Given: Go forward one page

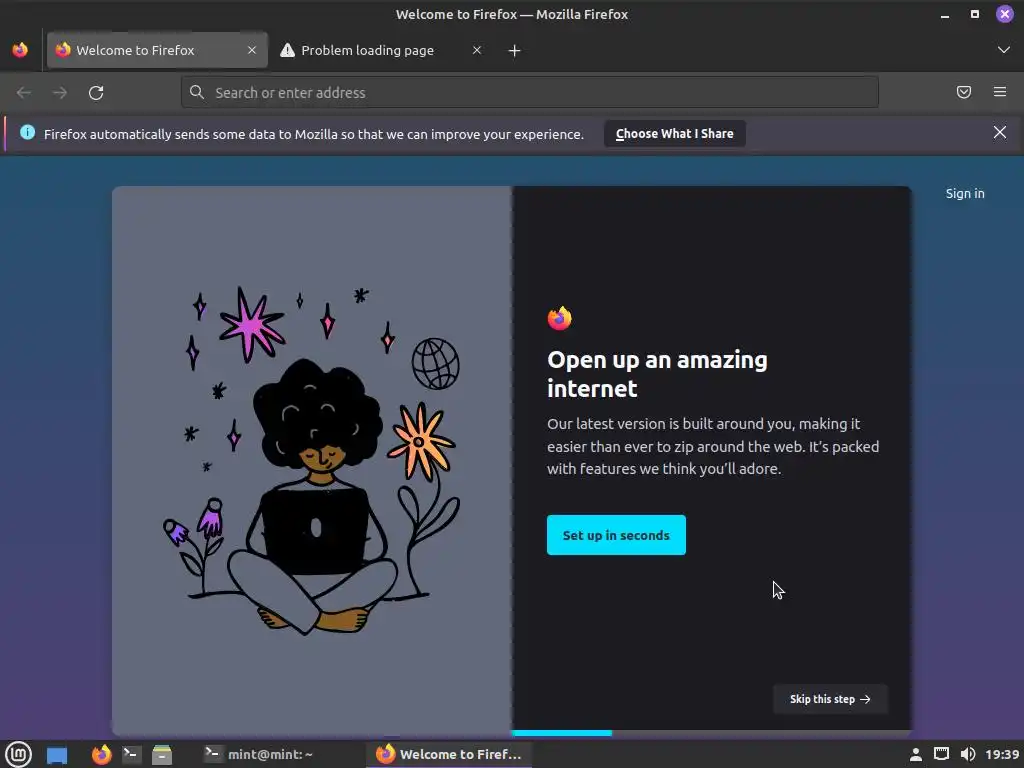Looking at the screenshot, I should coord(60,93).
